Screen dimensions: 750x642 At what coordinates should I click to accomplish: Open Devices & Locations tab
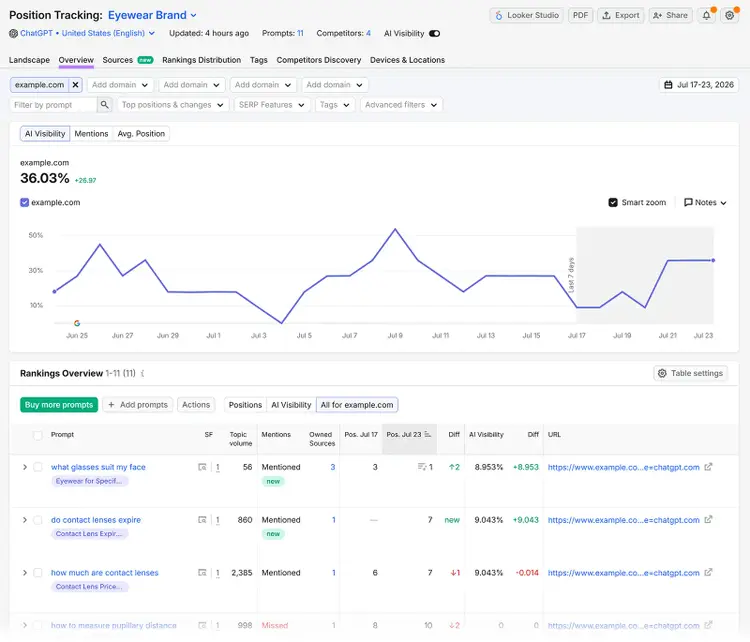407,60
